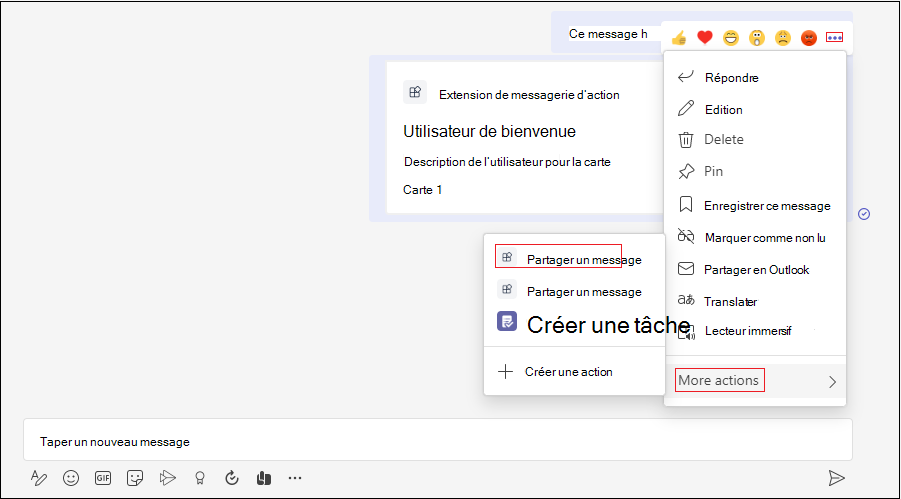Click Description de l'utilisateur pour la carte
Viewport: 901px width, 499px height.
pos(507,162)
